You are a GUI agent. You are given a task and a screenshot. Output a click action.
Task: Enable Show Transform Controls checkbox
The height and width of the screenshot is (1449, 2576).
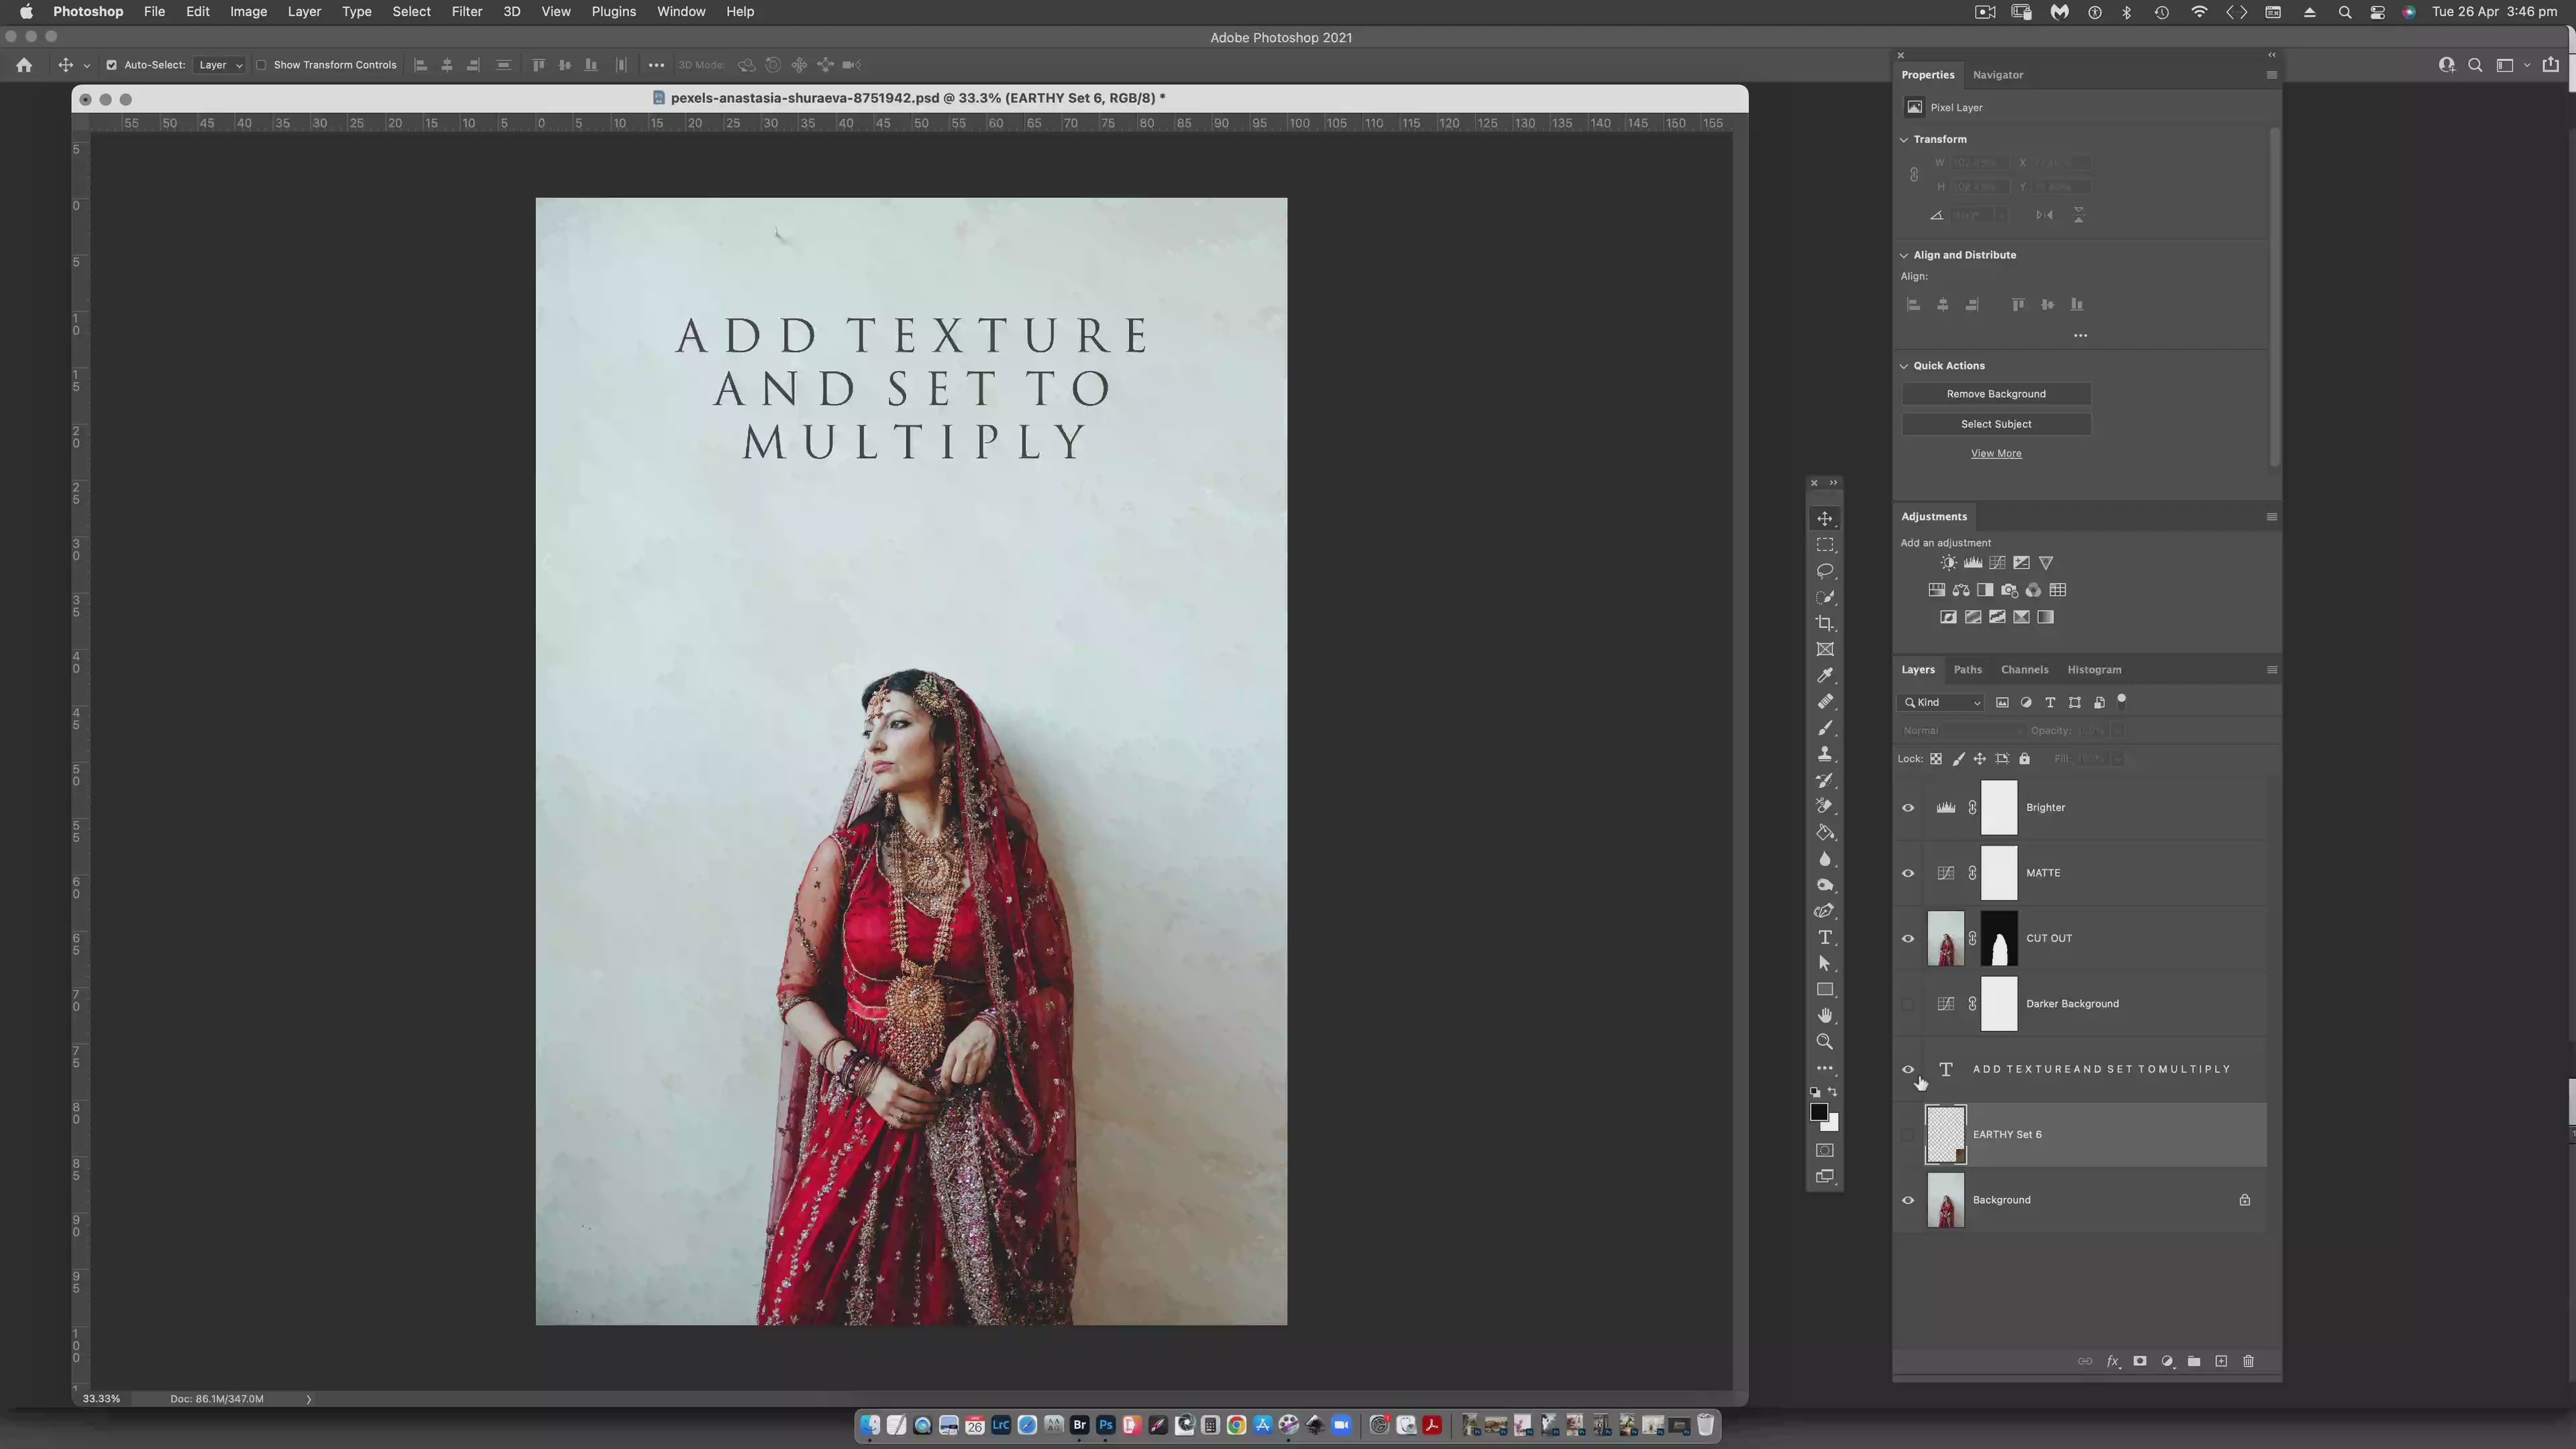point(261,65)
